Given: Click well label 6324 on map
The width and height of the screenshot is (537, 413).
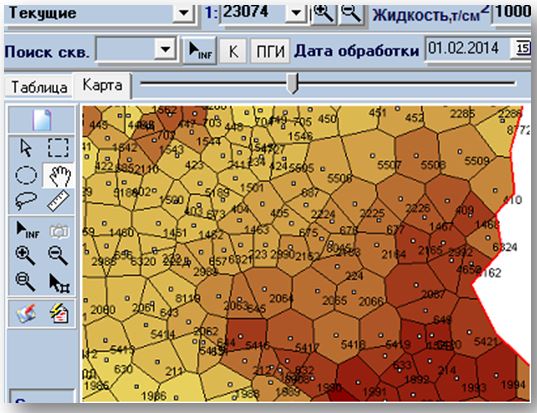Looking at the screenshot, I should click(x=504, y=247).
